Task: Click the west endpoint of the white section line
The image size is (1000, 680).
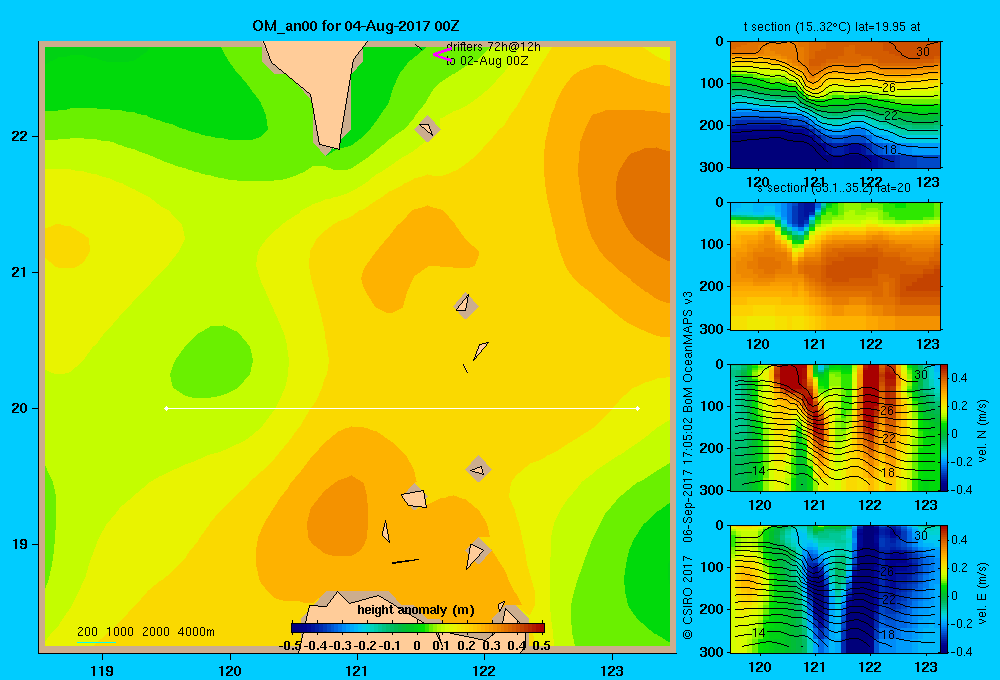Action: coord(166,408)
